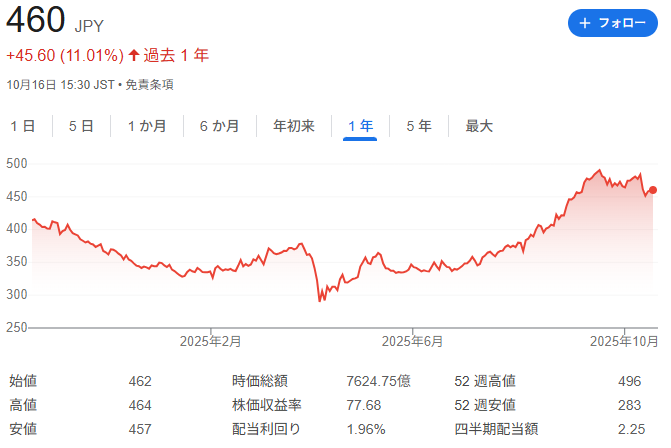
Task: Open the 免責条項 disclaimer link
Action: click(x=149, y=85)
